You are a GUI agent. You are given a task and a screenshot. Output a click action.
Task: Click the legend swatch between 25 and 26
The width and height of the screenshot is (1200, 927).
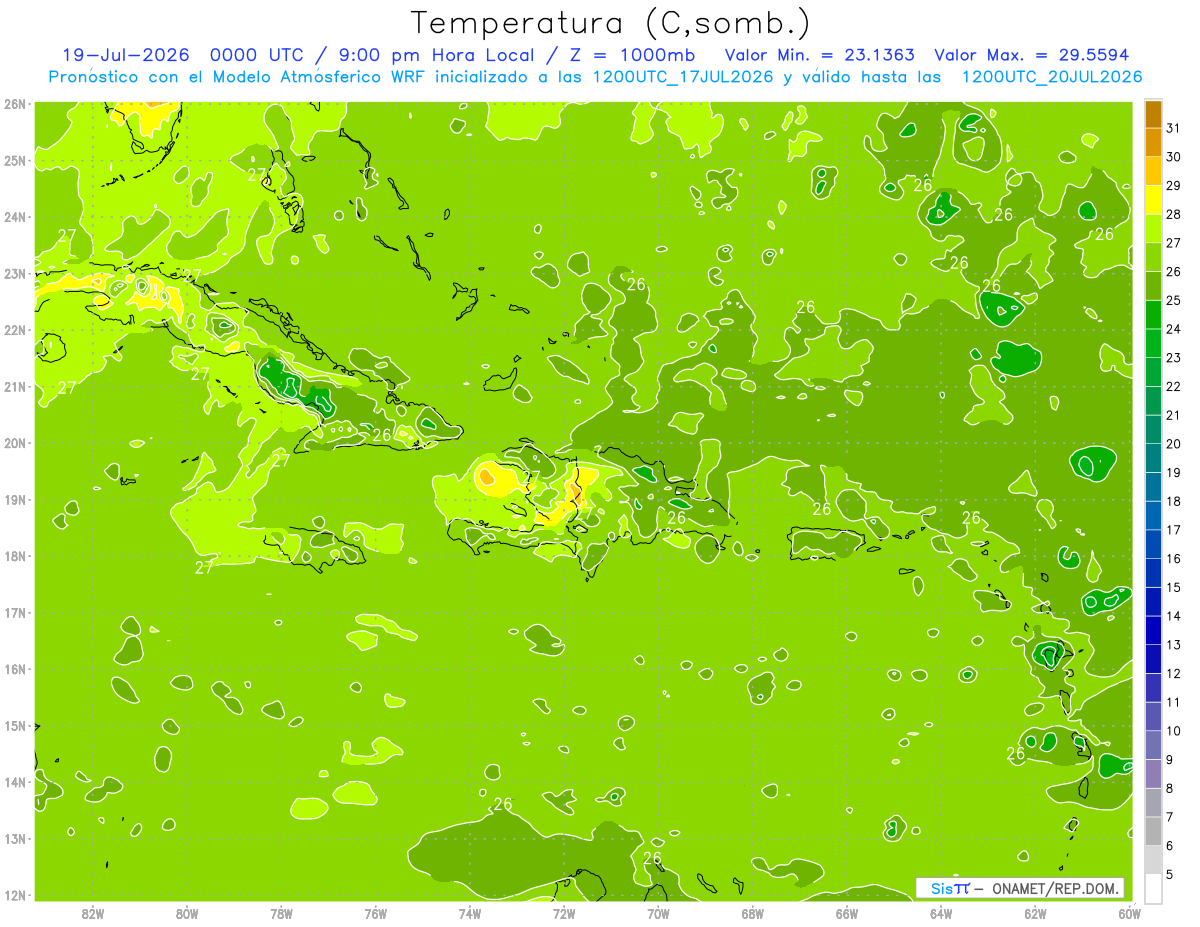pos(1153,286)
